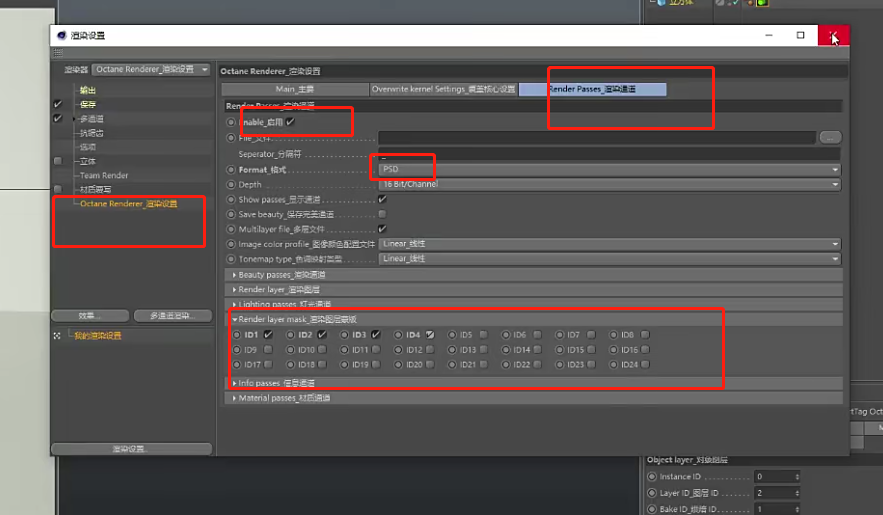The image size is (883, 515).
Task: Click the animation dot beside File_文件
Action: [231, 137]
